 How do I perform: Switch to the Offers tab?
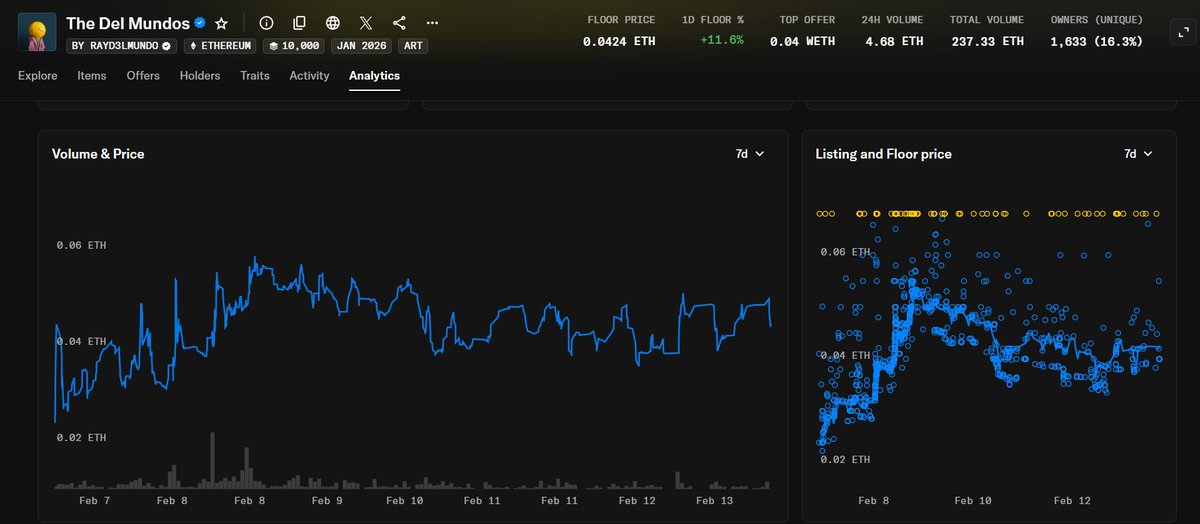pyautogui.click(x=143, y=76)
